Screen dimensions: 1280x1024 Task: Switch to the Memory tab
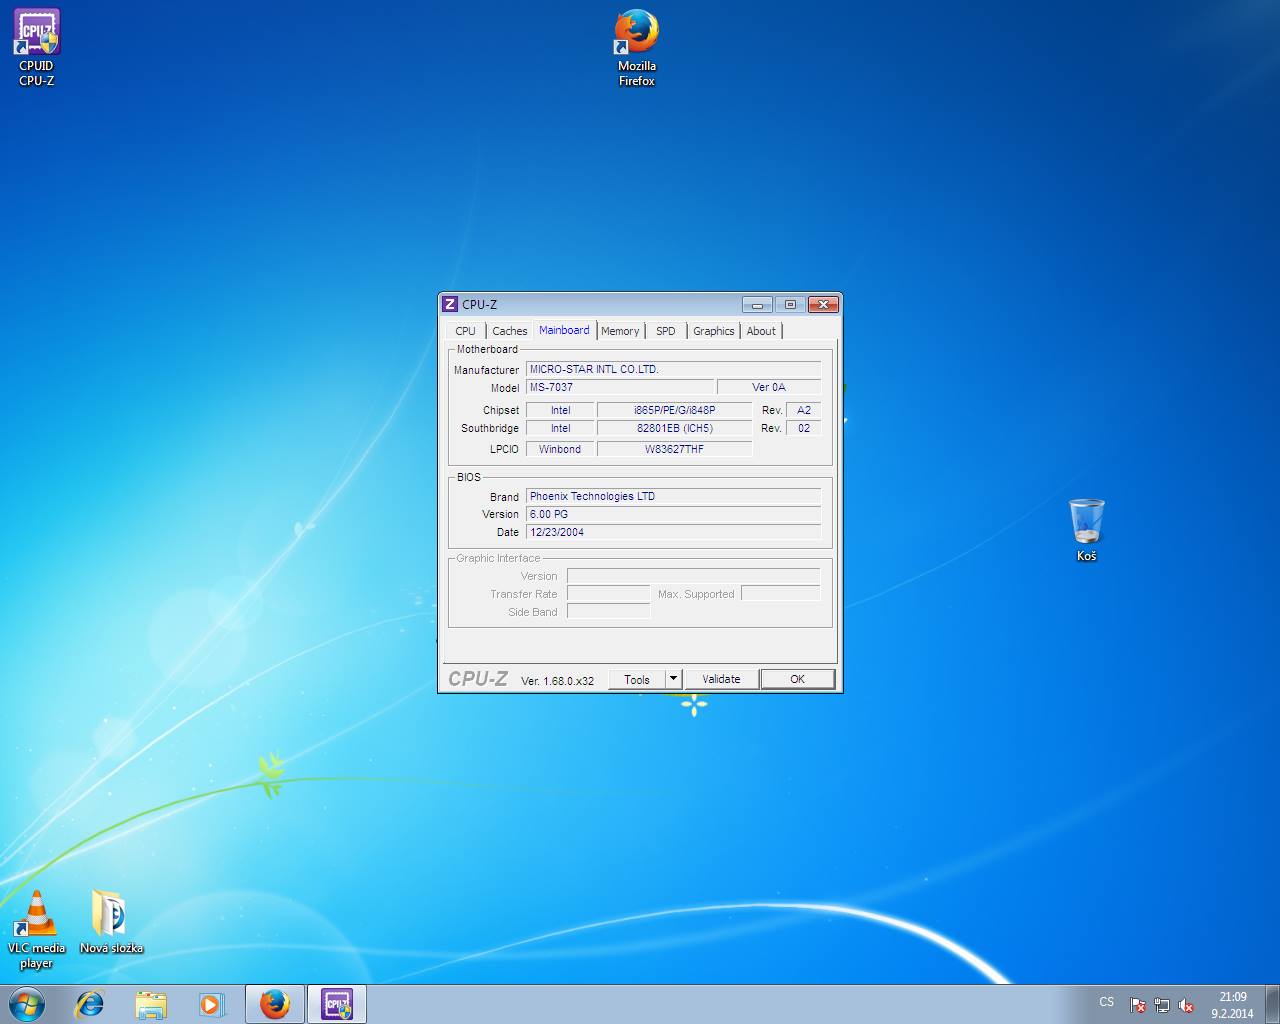tap(620, 331)
